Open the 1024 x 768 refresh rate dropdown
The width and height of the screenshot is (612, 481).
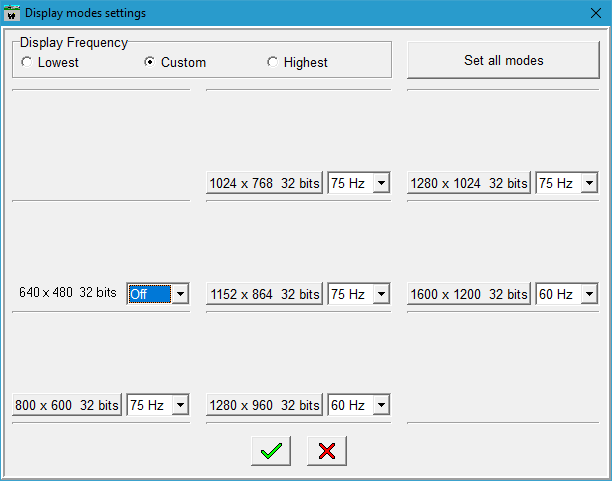coord(380,184)
